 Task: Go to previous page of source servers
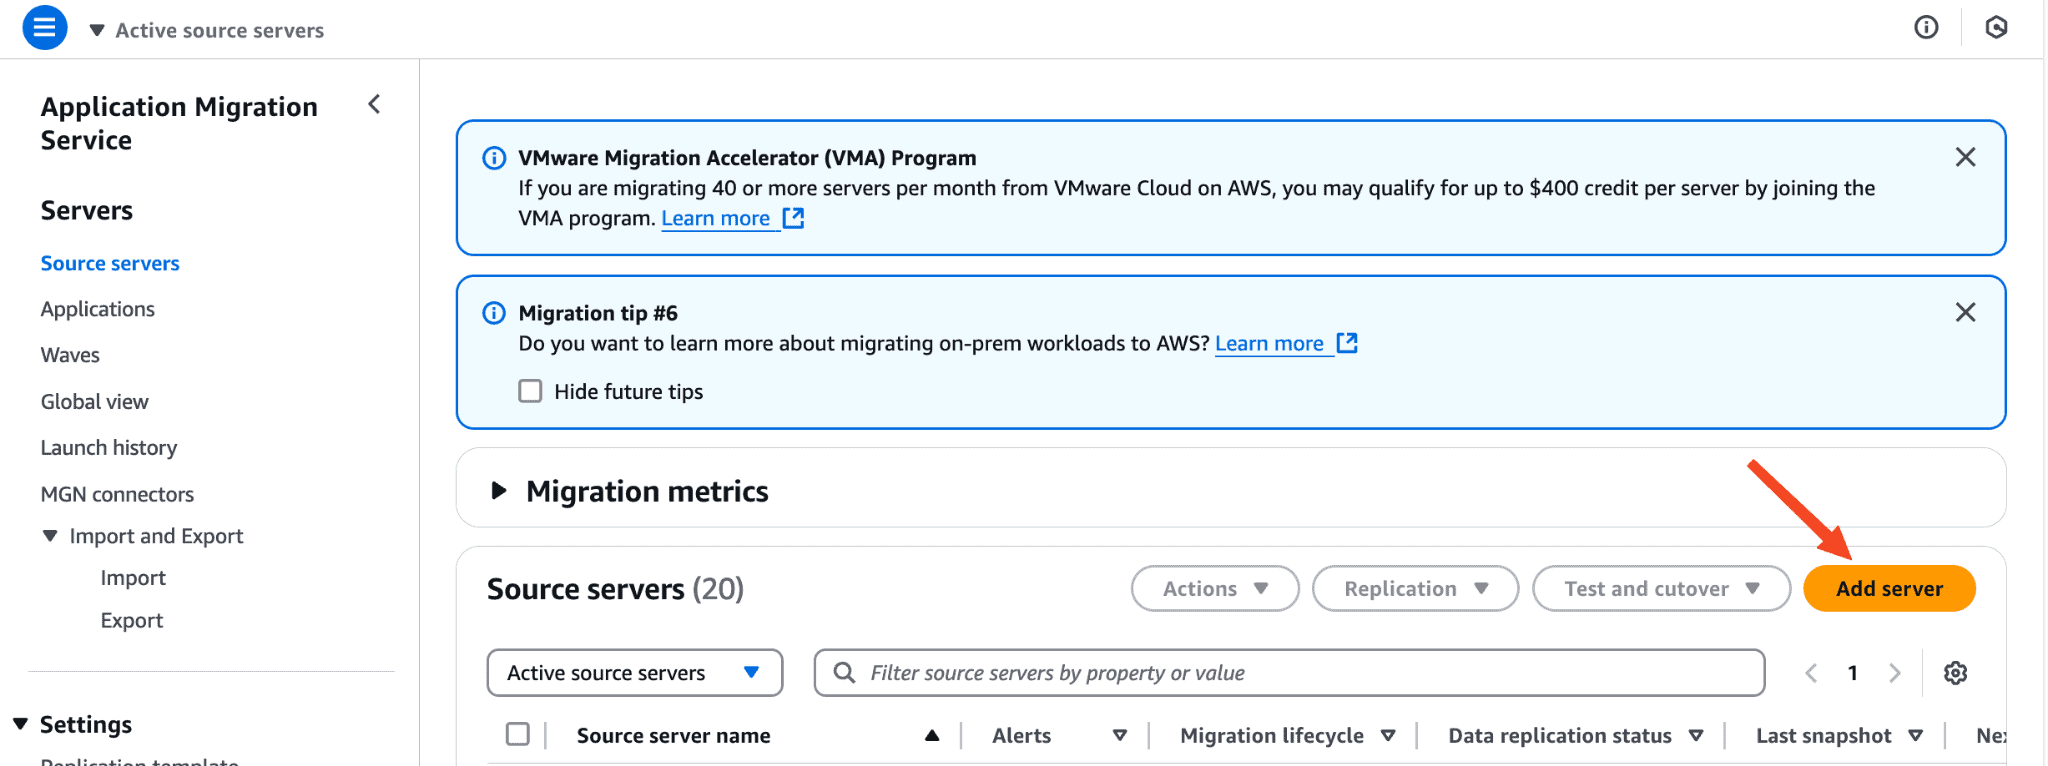point(1811,673)
